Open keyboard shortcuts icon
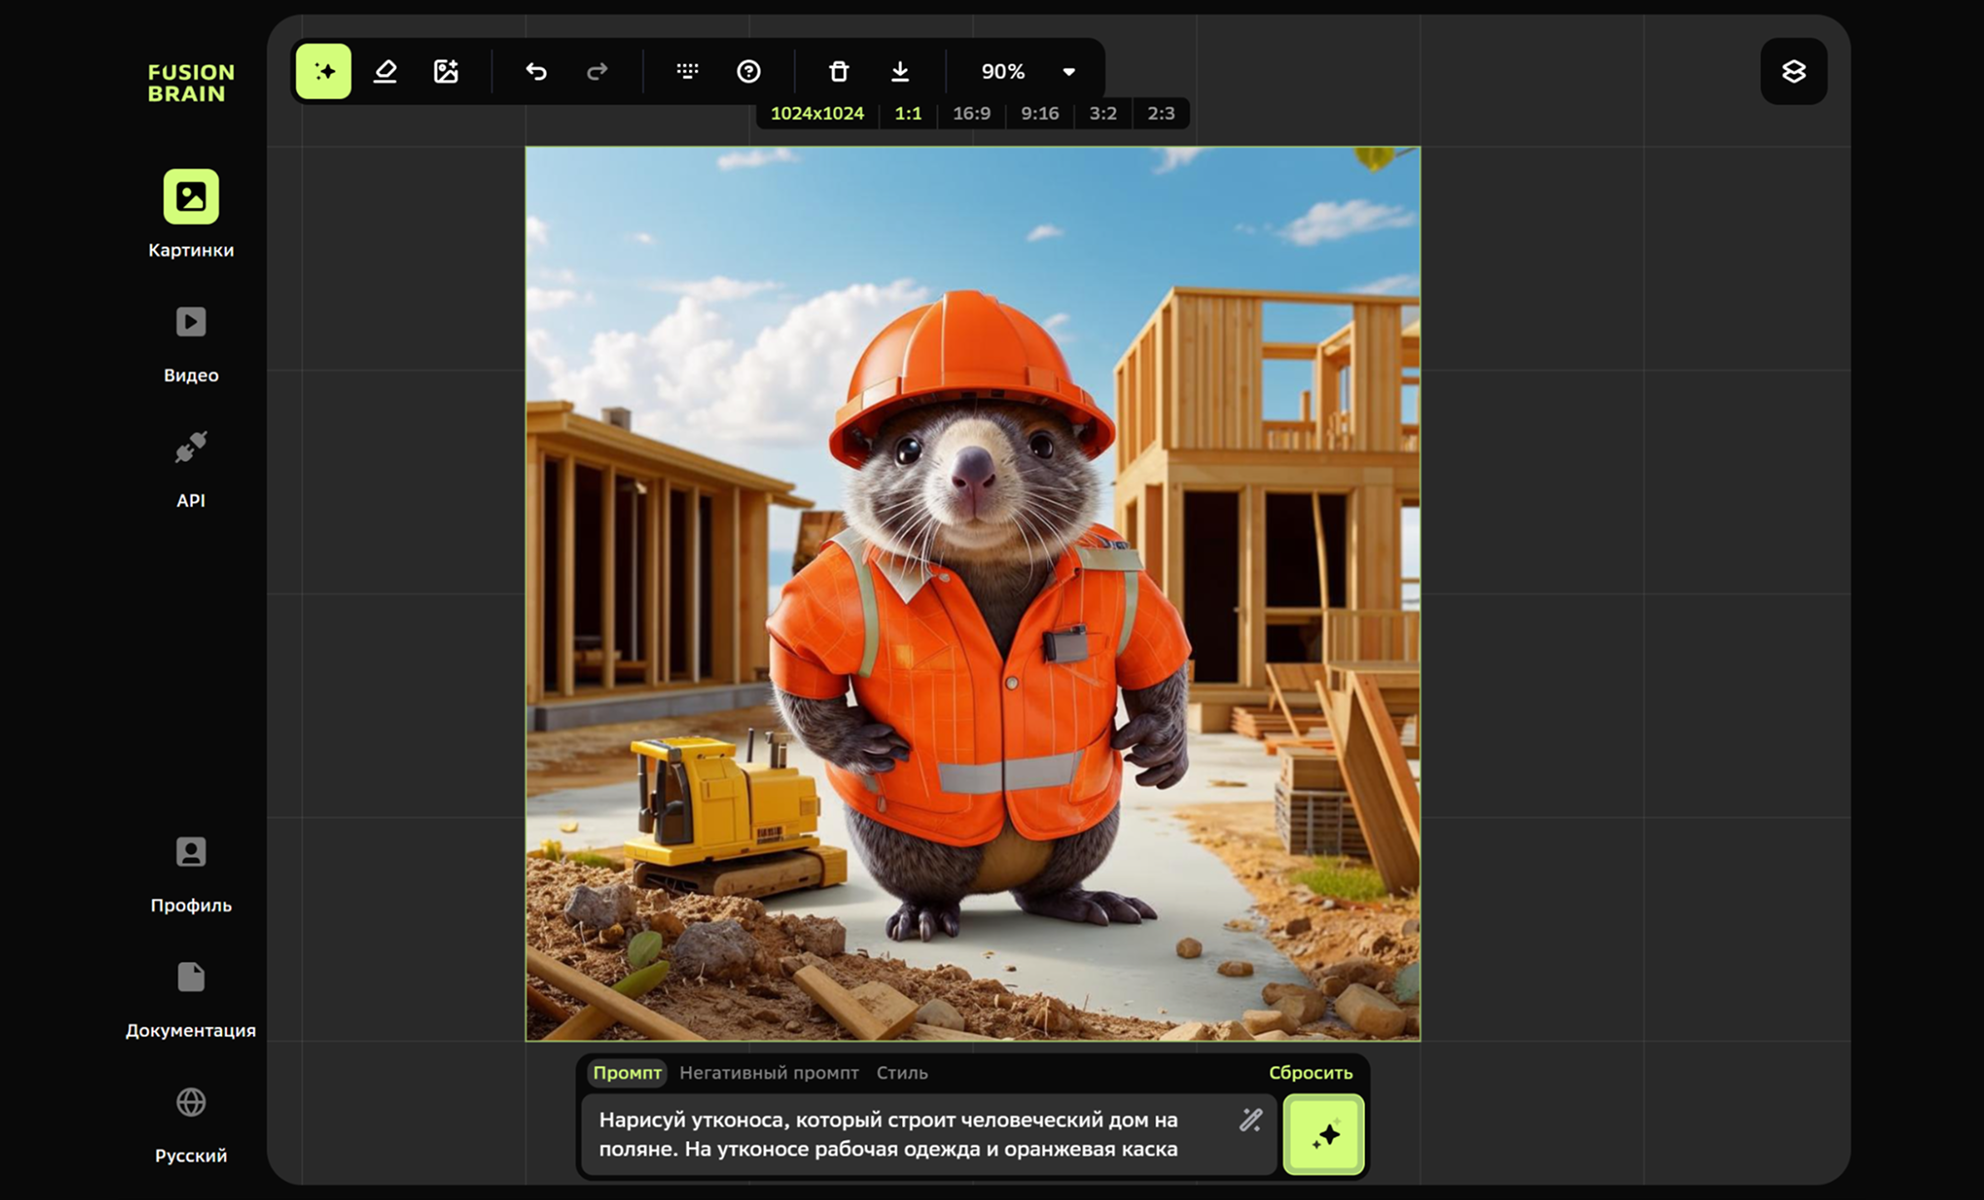This screenshot has height=1200, width=1984. pyautogui.click(x=687, y=71)
